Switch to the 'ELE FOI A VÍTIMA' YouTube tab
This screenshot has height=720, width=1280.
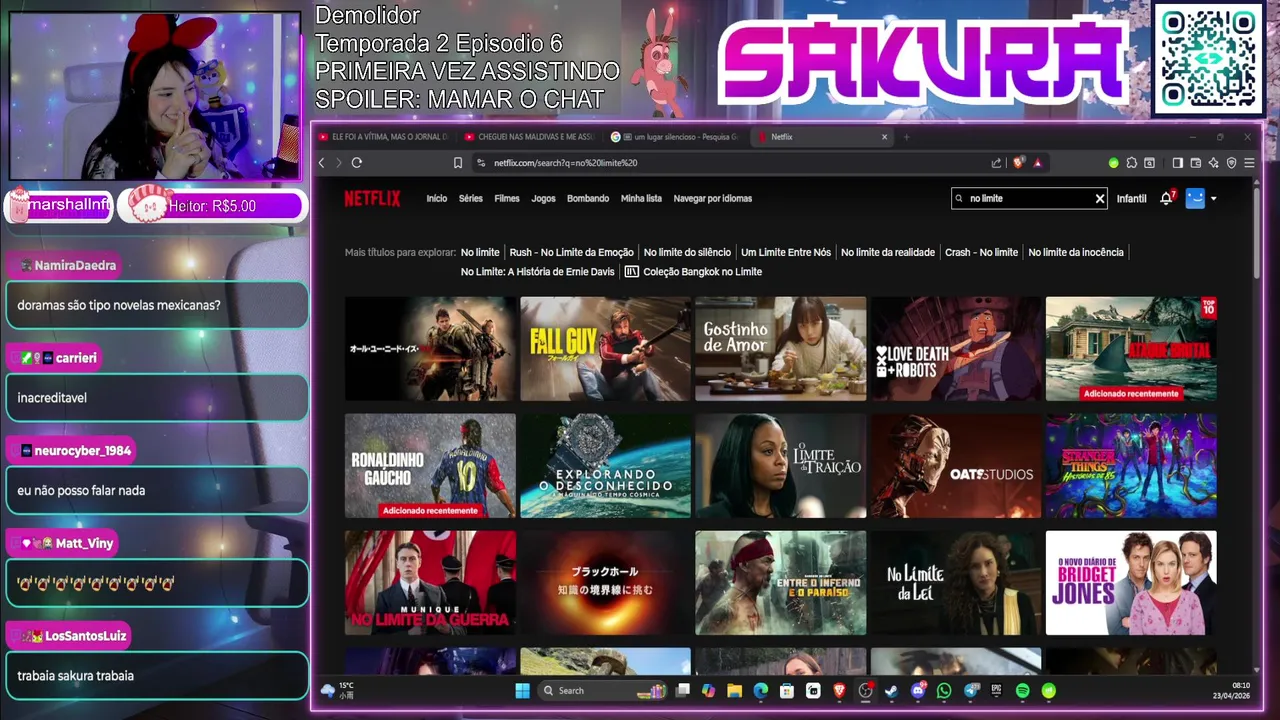pyautogui.click(x=385, y=137)
